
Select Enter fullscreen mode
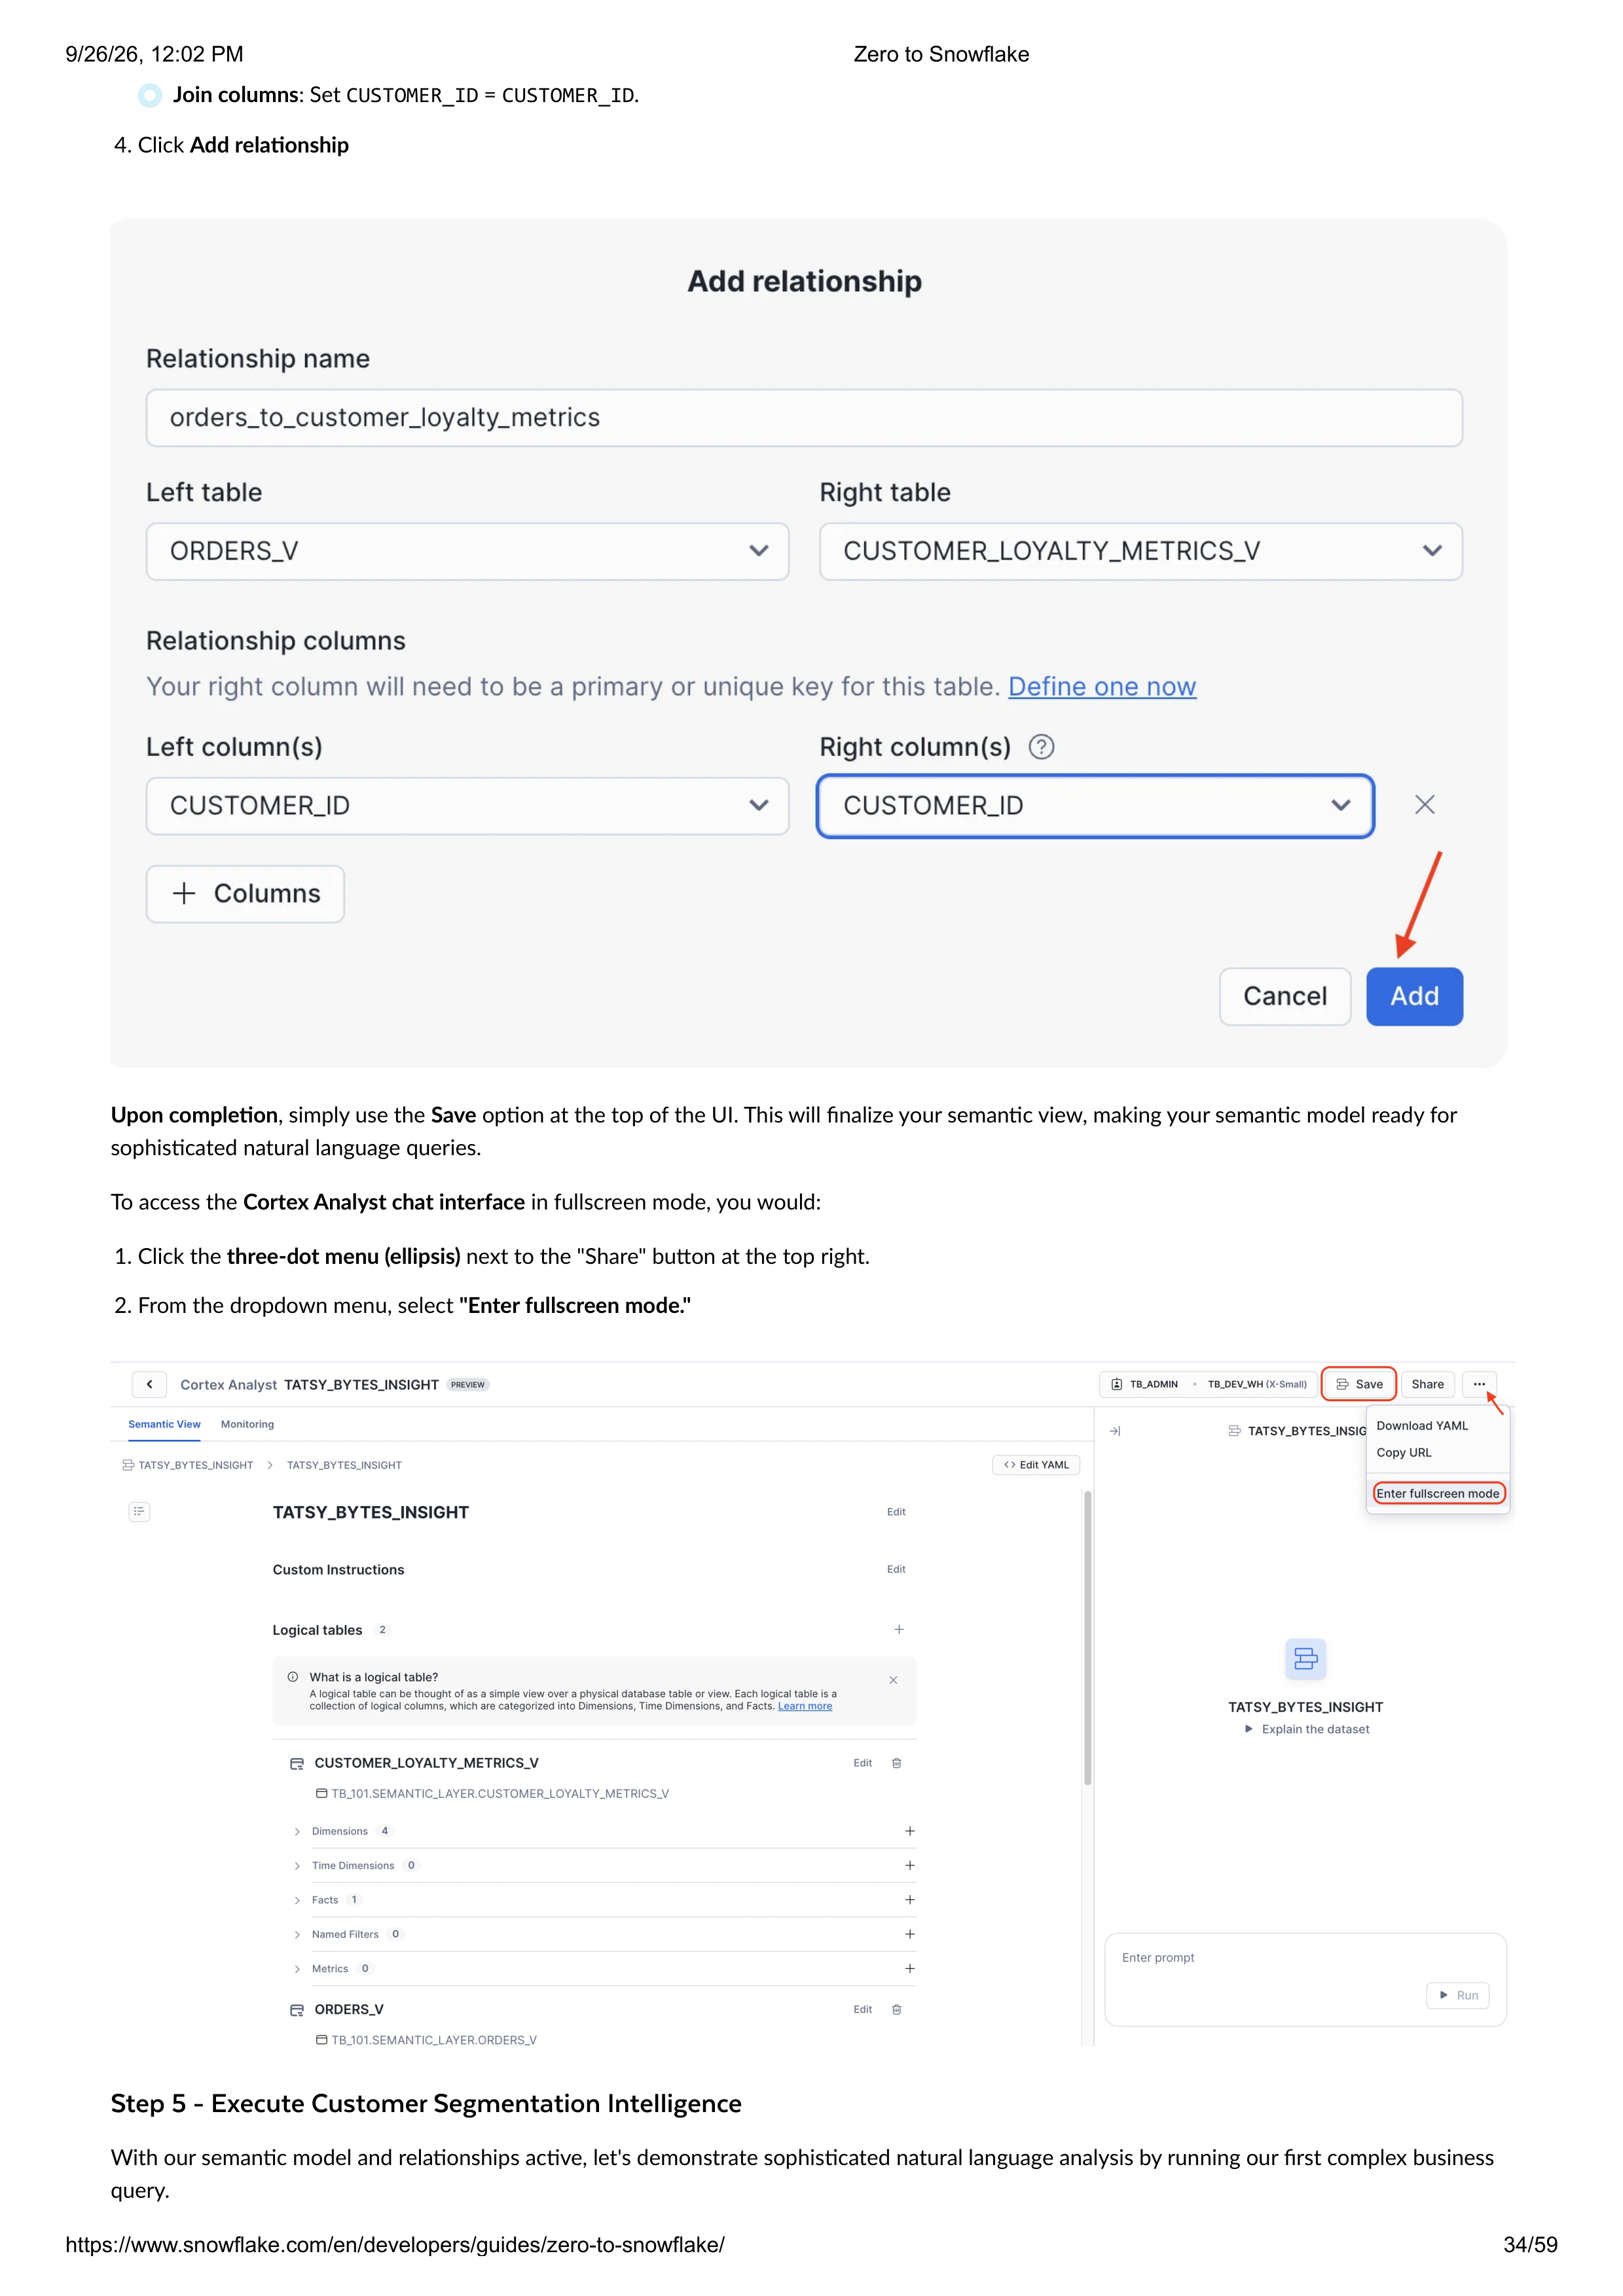(1438, 1494)
